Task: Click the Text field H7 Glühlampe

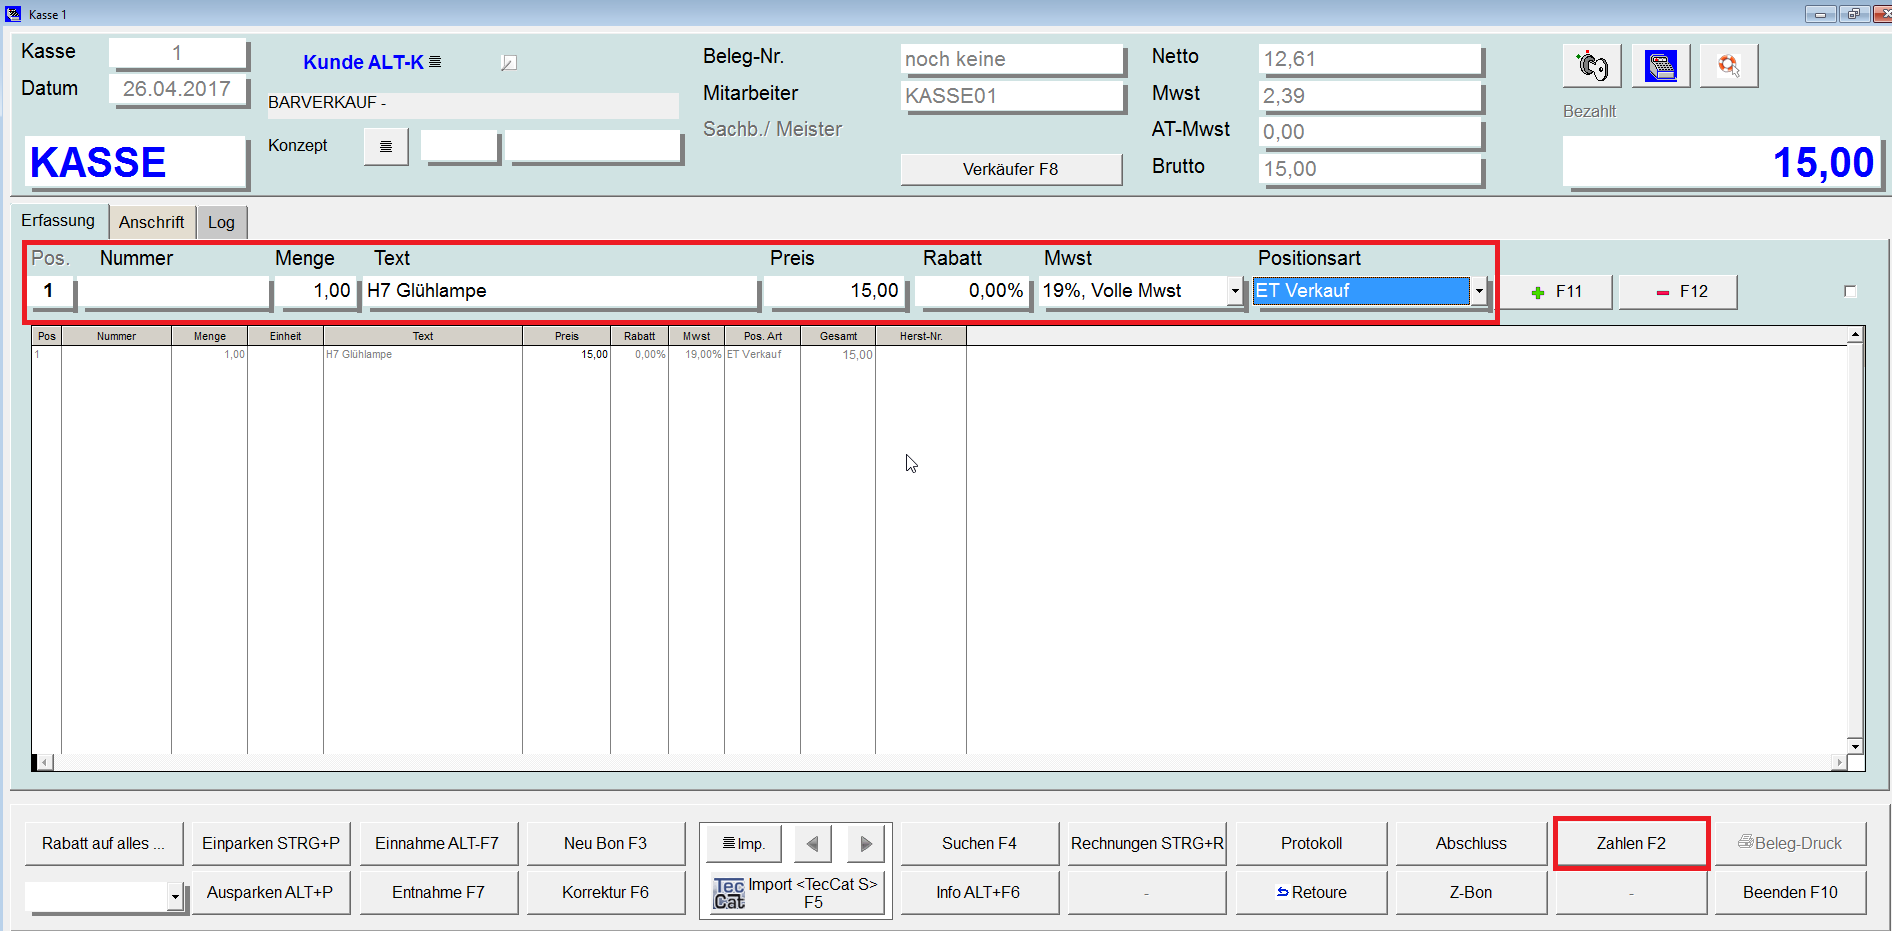Action: (x=560, y=291)
